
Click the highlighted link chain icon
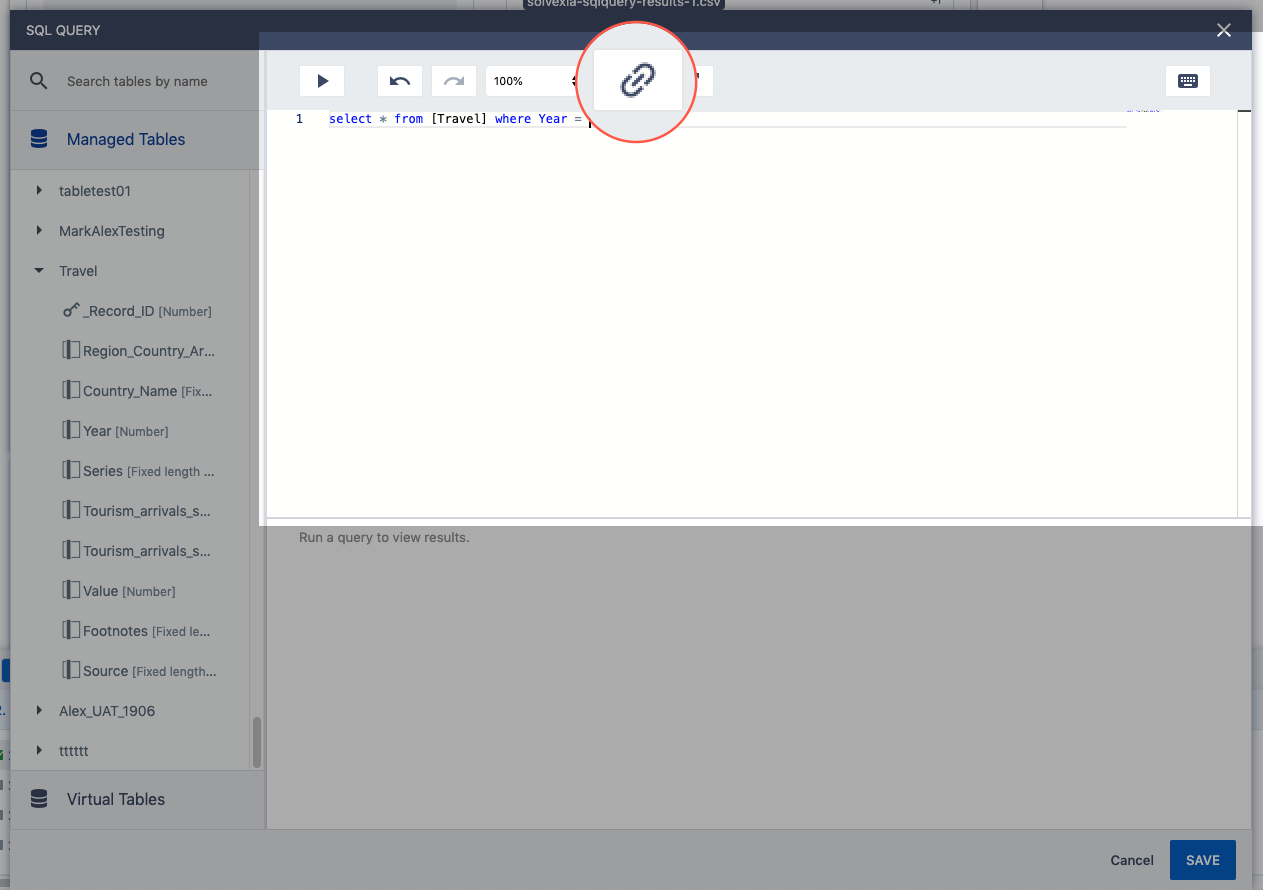click(x=637, y=80)
